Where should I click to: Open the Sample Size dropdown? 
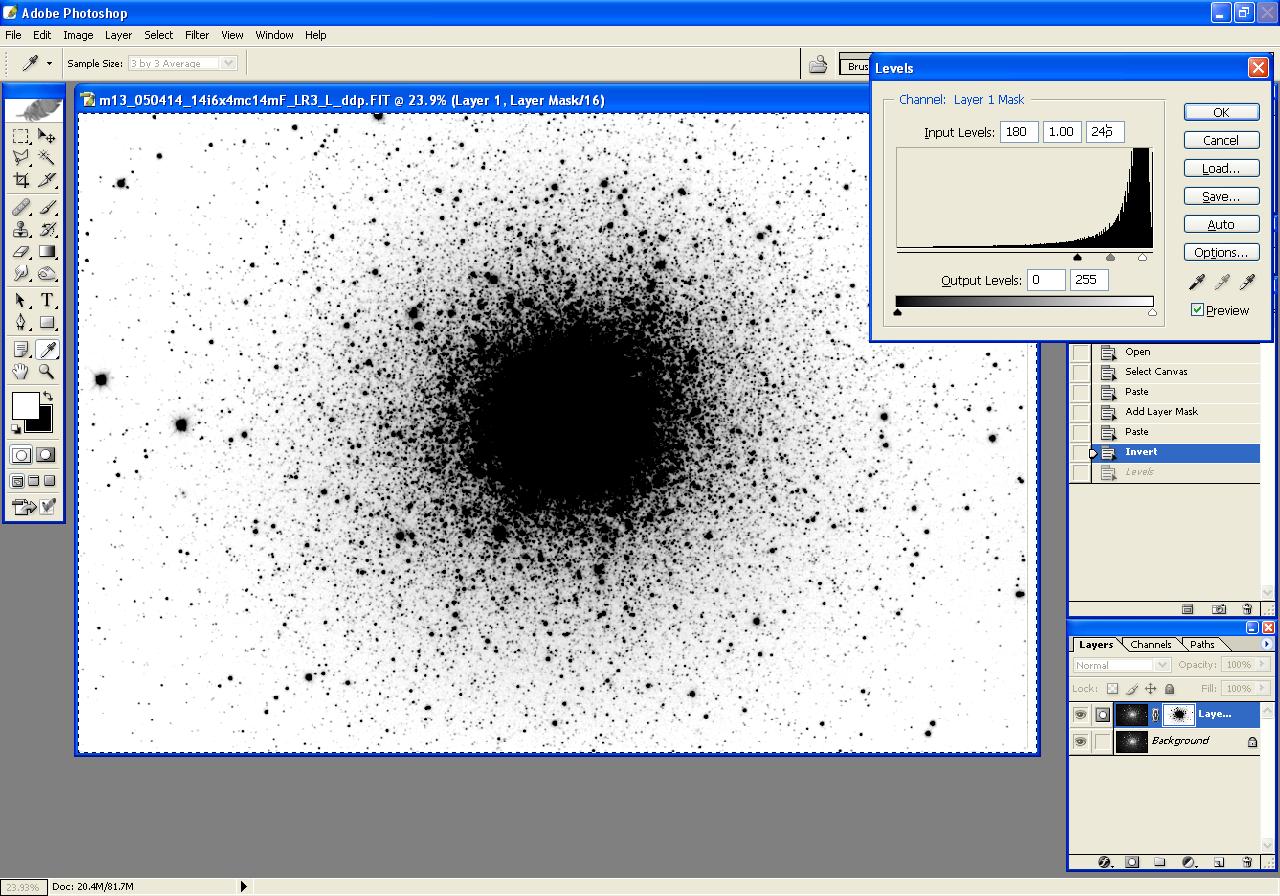(x=228, y=63)
